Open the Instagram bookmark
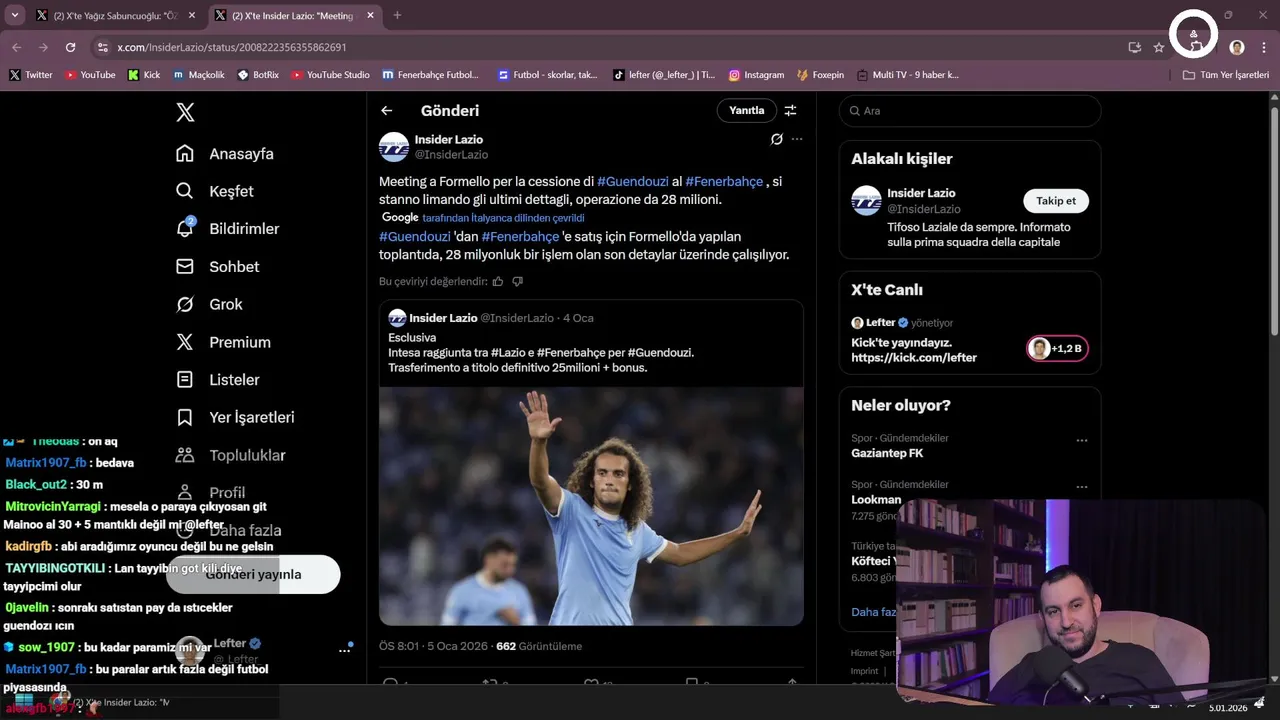Image resolution: width=1280 pixels, height=720 pixels. click(x=756, y=75)
